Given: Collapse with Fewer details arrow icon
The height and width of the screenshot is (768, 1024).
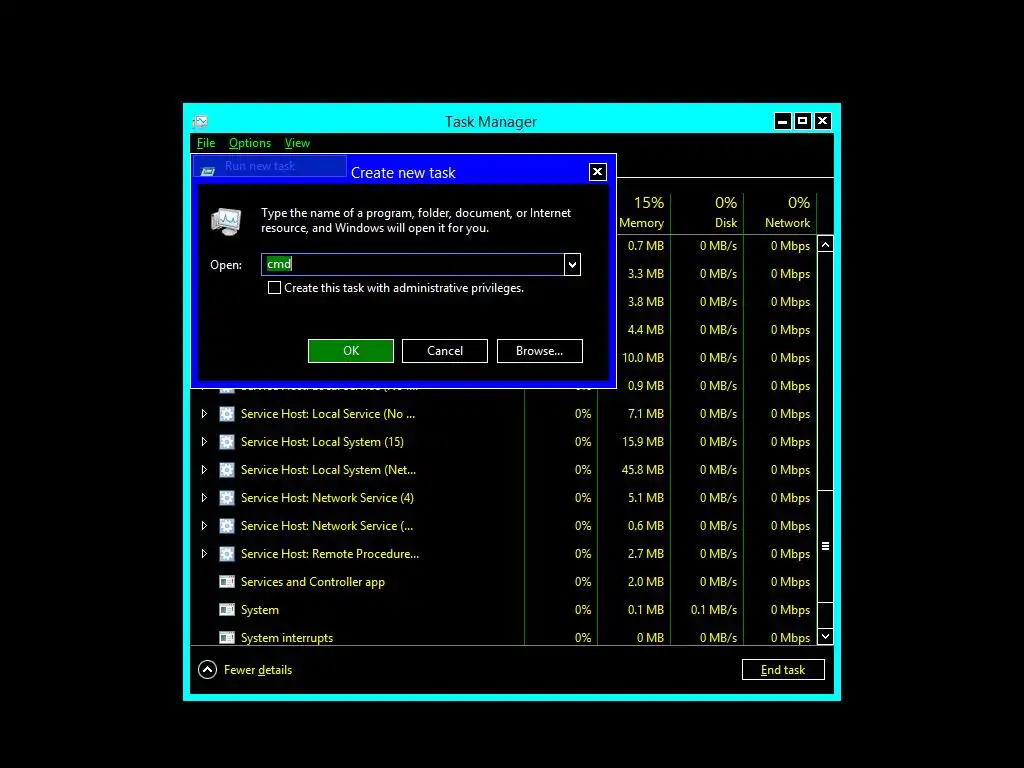Looking at the screenshot, I should 207,670.
